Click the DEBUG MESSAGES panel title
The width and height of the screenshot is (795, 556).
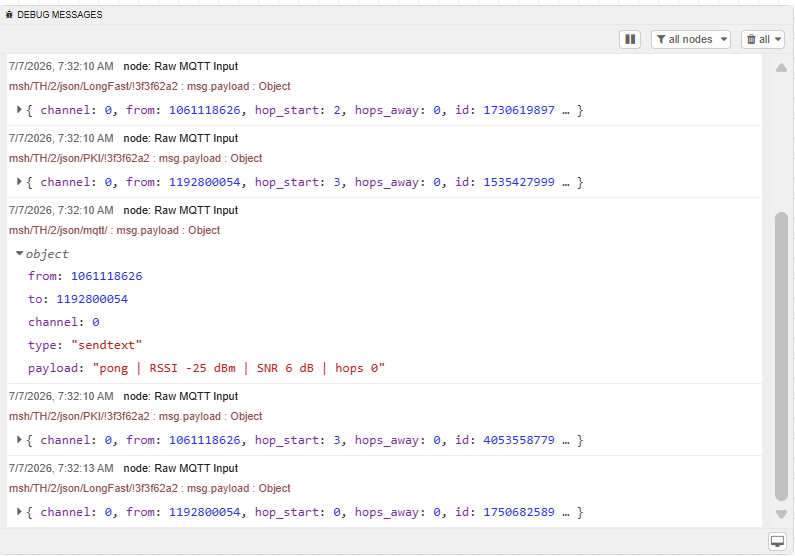pyautogui.click(x=60, y=15)
